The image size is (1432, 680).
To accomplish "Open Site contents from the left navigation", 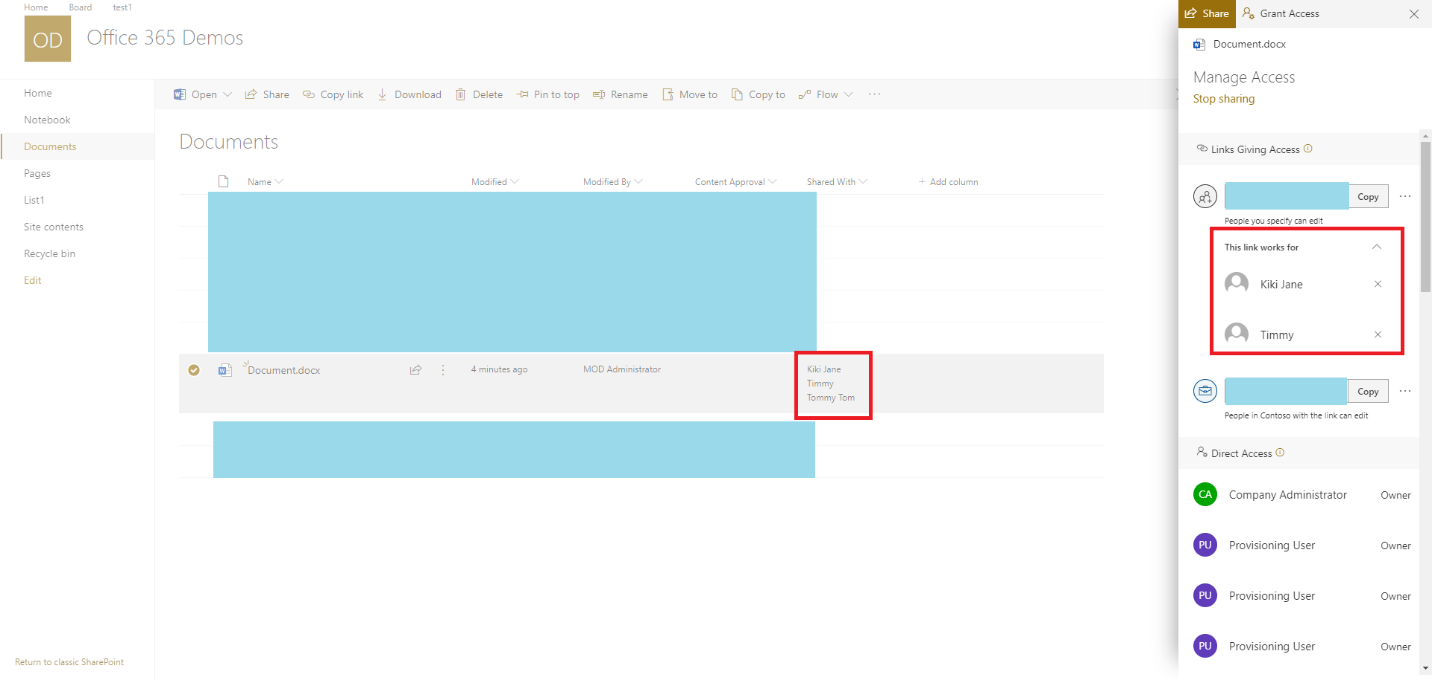I will 54,227.
